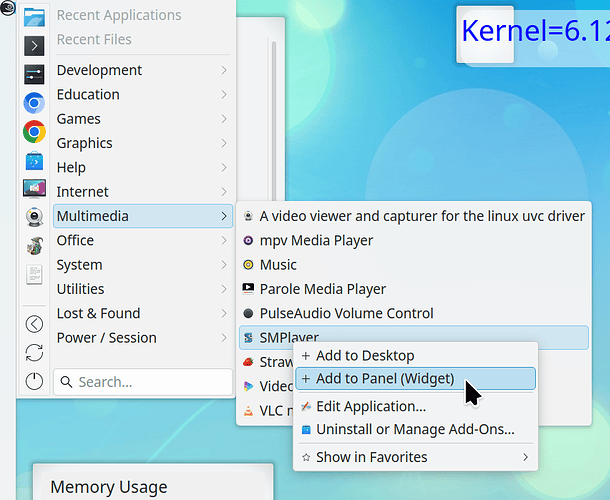Expand the Internet category

143,192
